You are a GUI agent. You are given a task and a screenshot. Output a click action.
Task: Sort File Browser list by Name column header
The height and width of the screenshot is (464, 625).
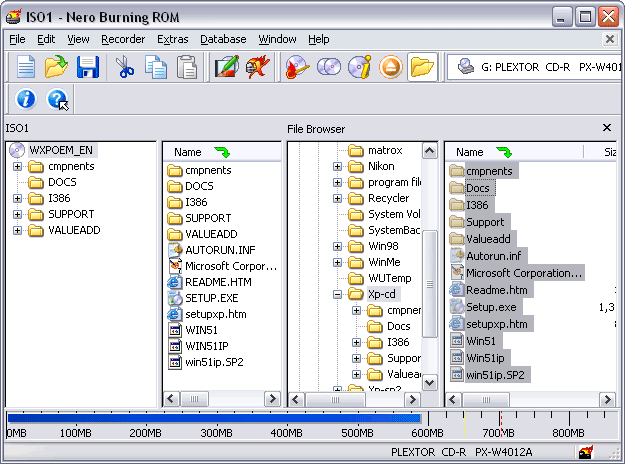(x=514, y=152)
